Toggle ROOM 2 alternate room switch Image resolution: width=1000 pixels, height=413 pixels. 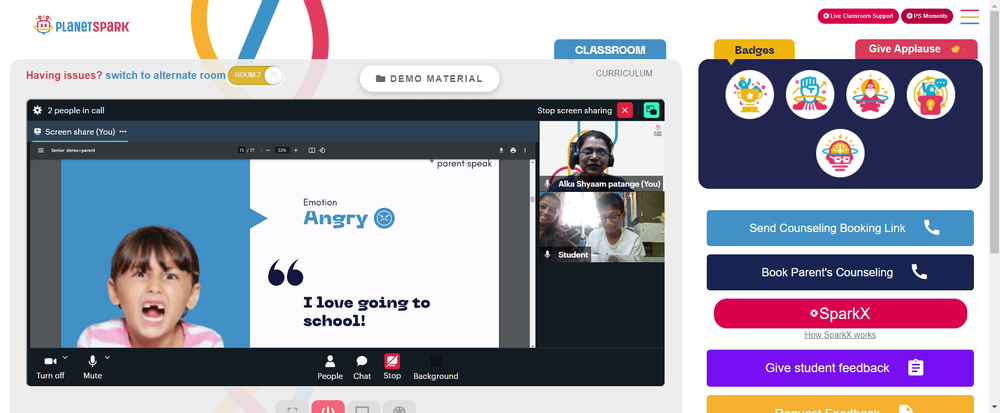pyautogui.click(x=255, y=75)
